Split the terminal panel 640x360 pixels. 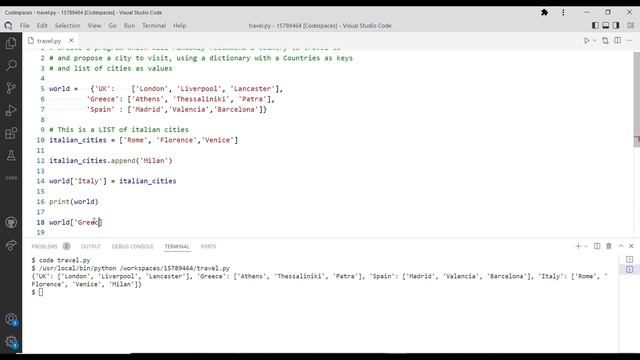597,246
